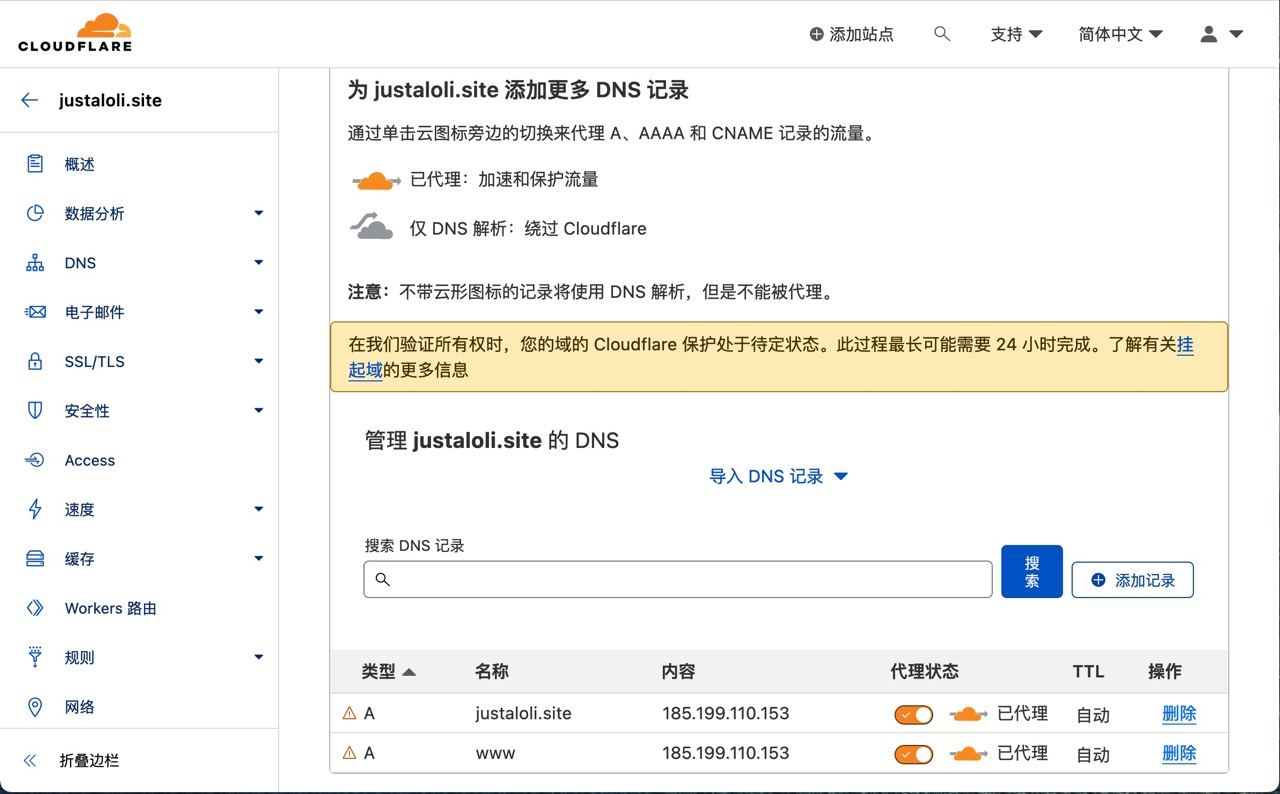
Task: Click the justaloli.site record name cell
Action: point(524,713)
